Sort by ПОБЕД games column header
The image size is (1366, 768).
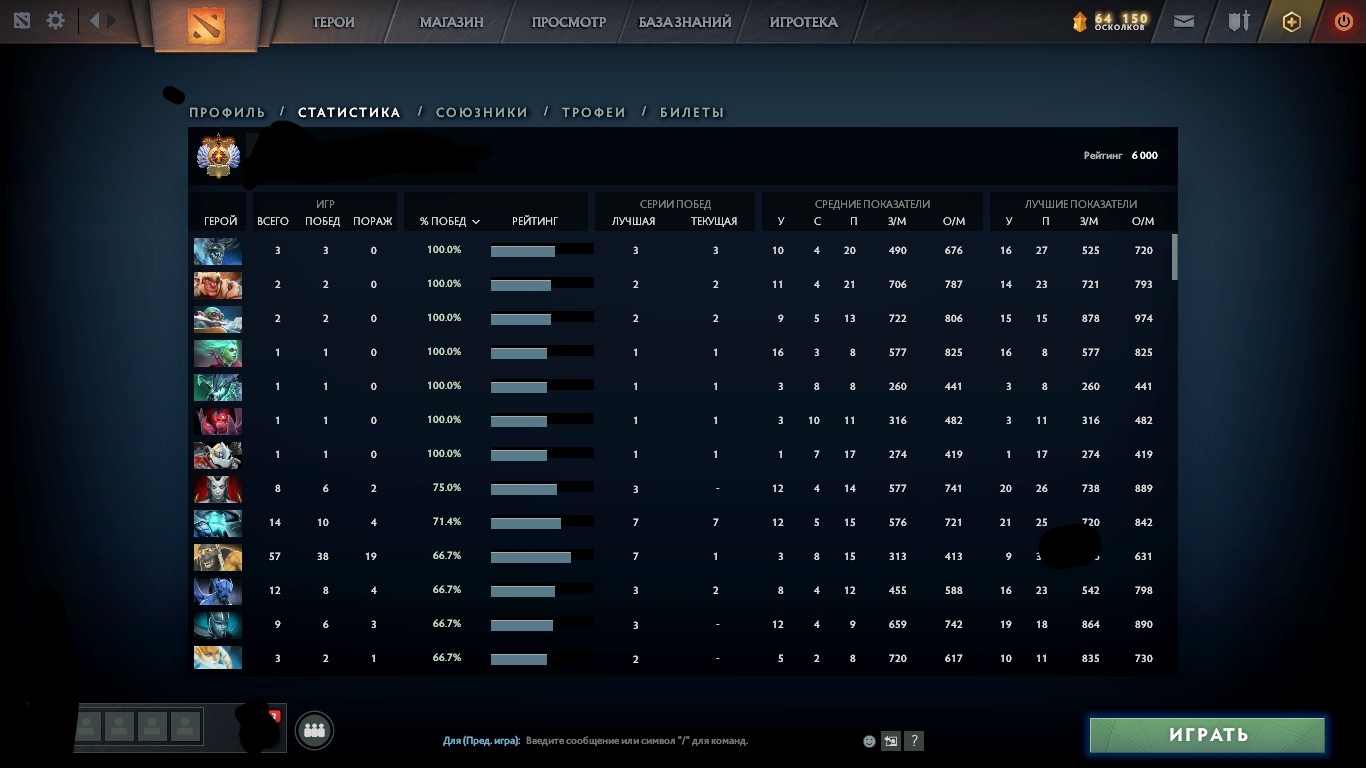click(x=323, y=221)
